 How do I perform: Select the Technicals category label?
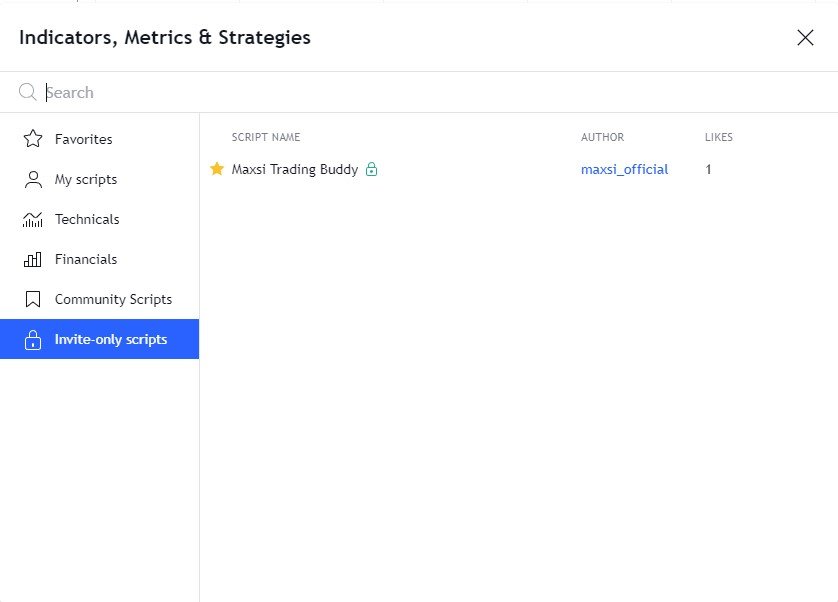(87, 219)
